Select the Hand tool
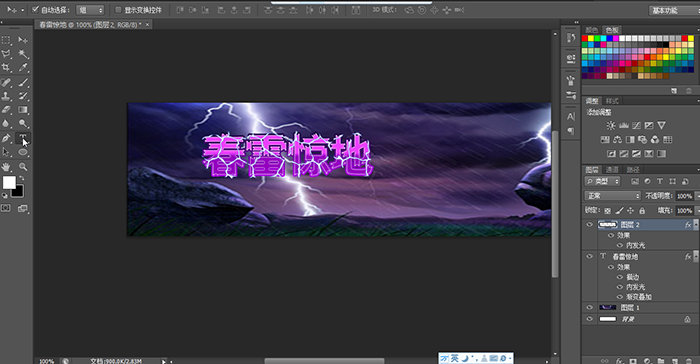The height and width of the screenshot is (364, 700). point(6,167)
